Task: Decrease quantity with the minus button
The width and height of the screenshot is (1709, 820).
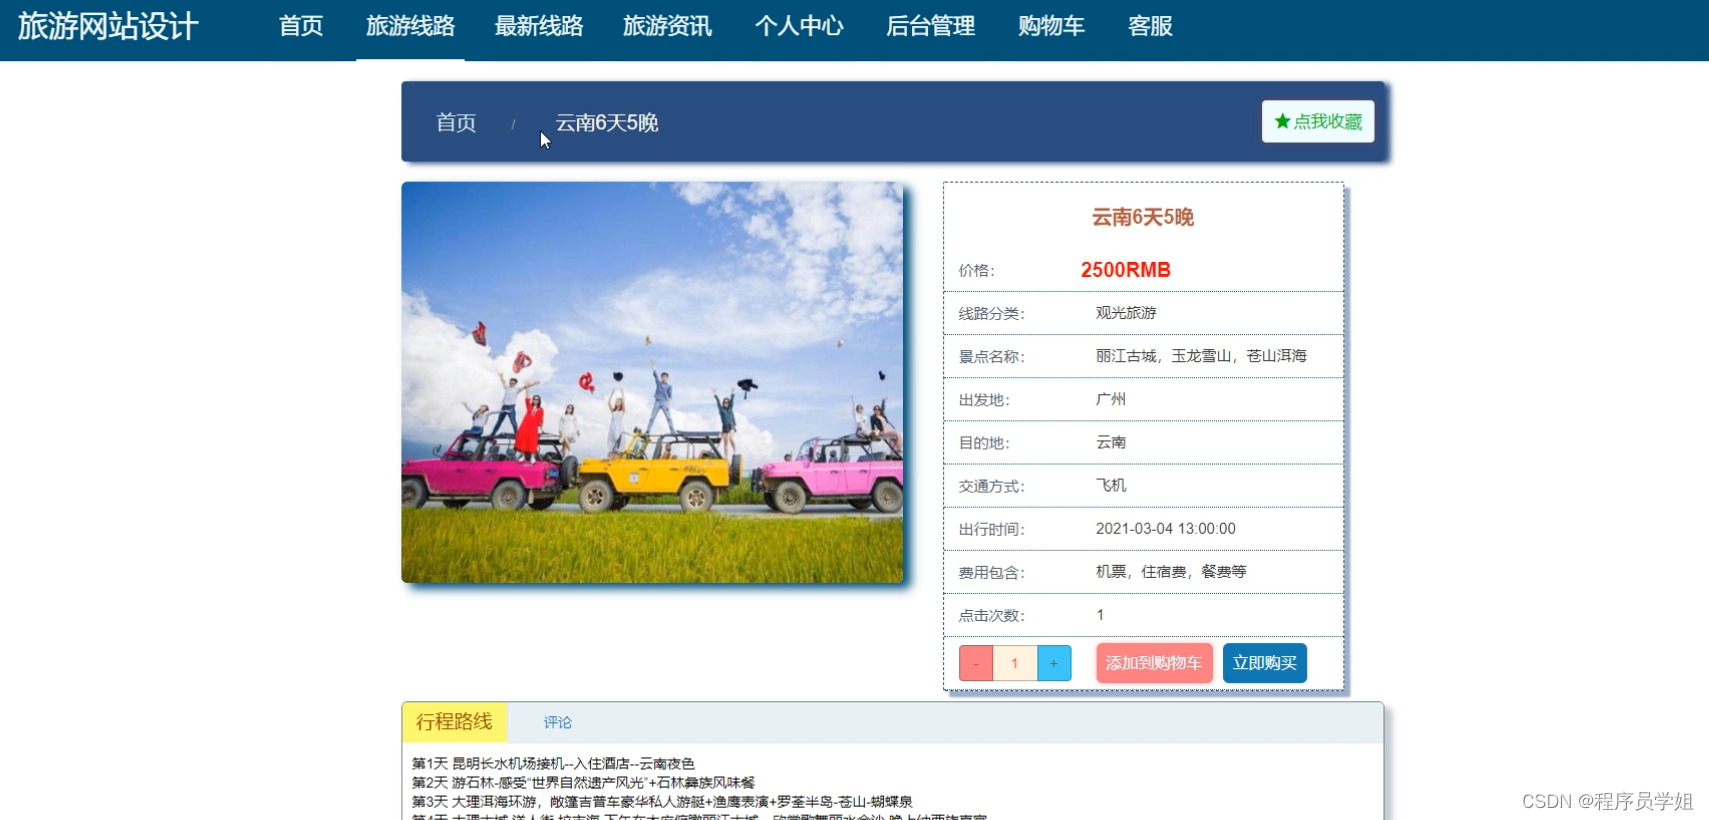Action: click(976, 663)
